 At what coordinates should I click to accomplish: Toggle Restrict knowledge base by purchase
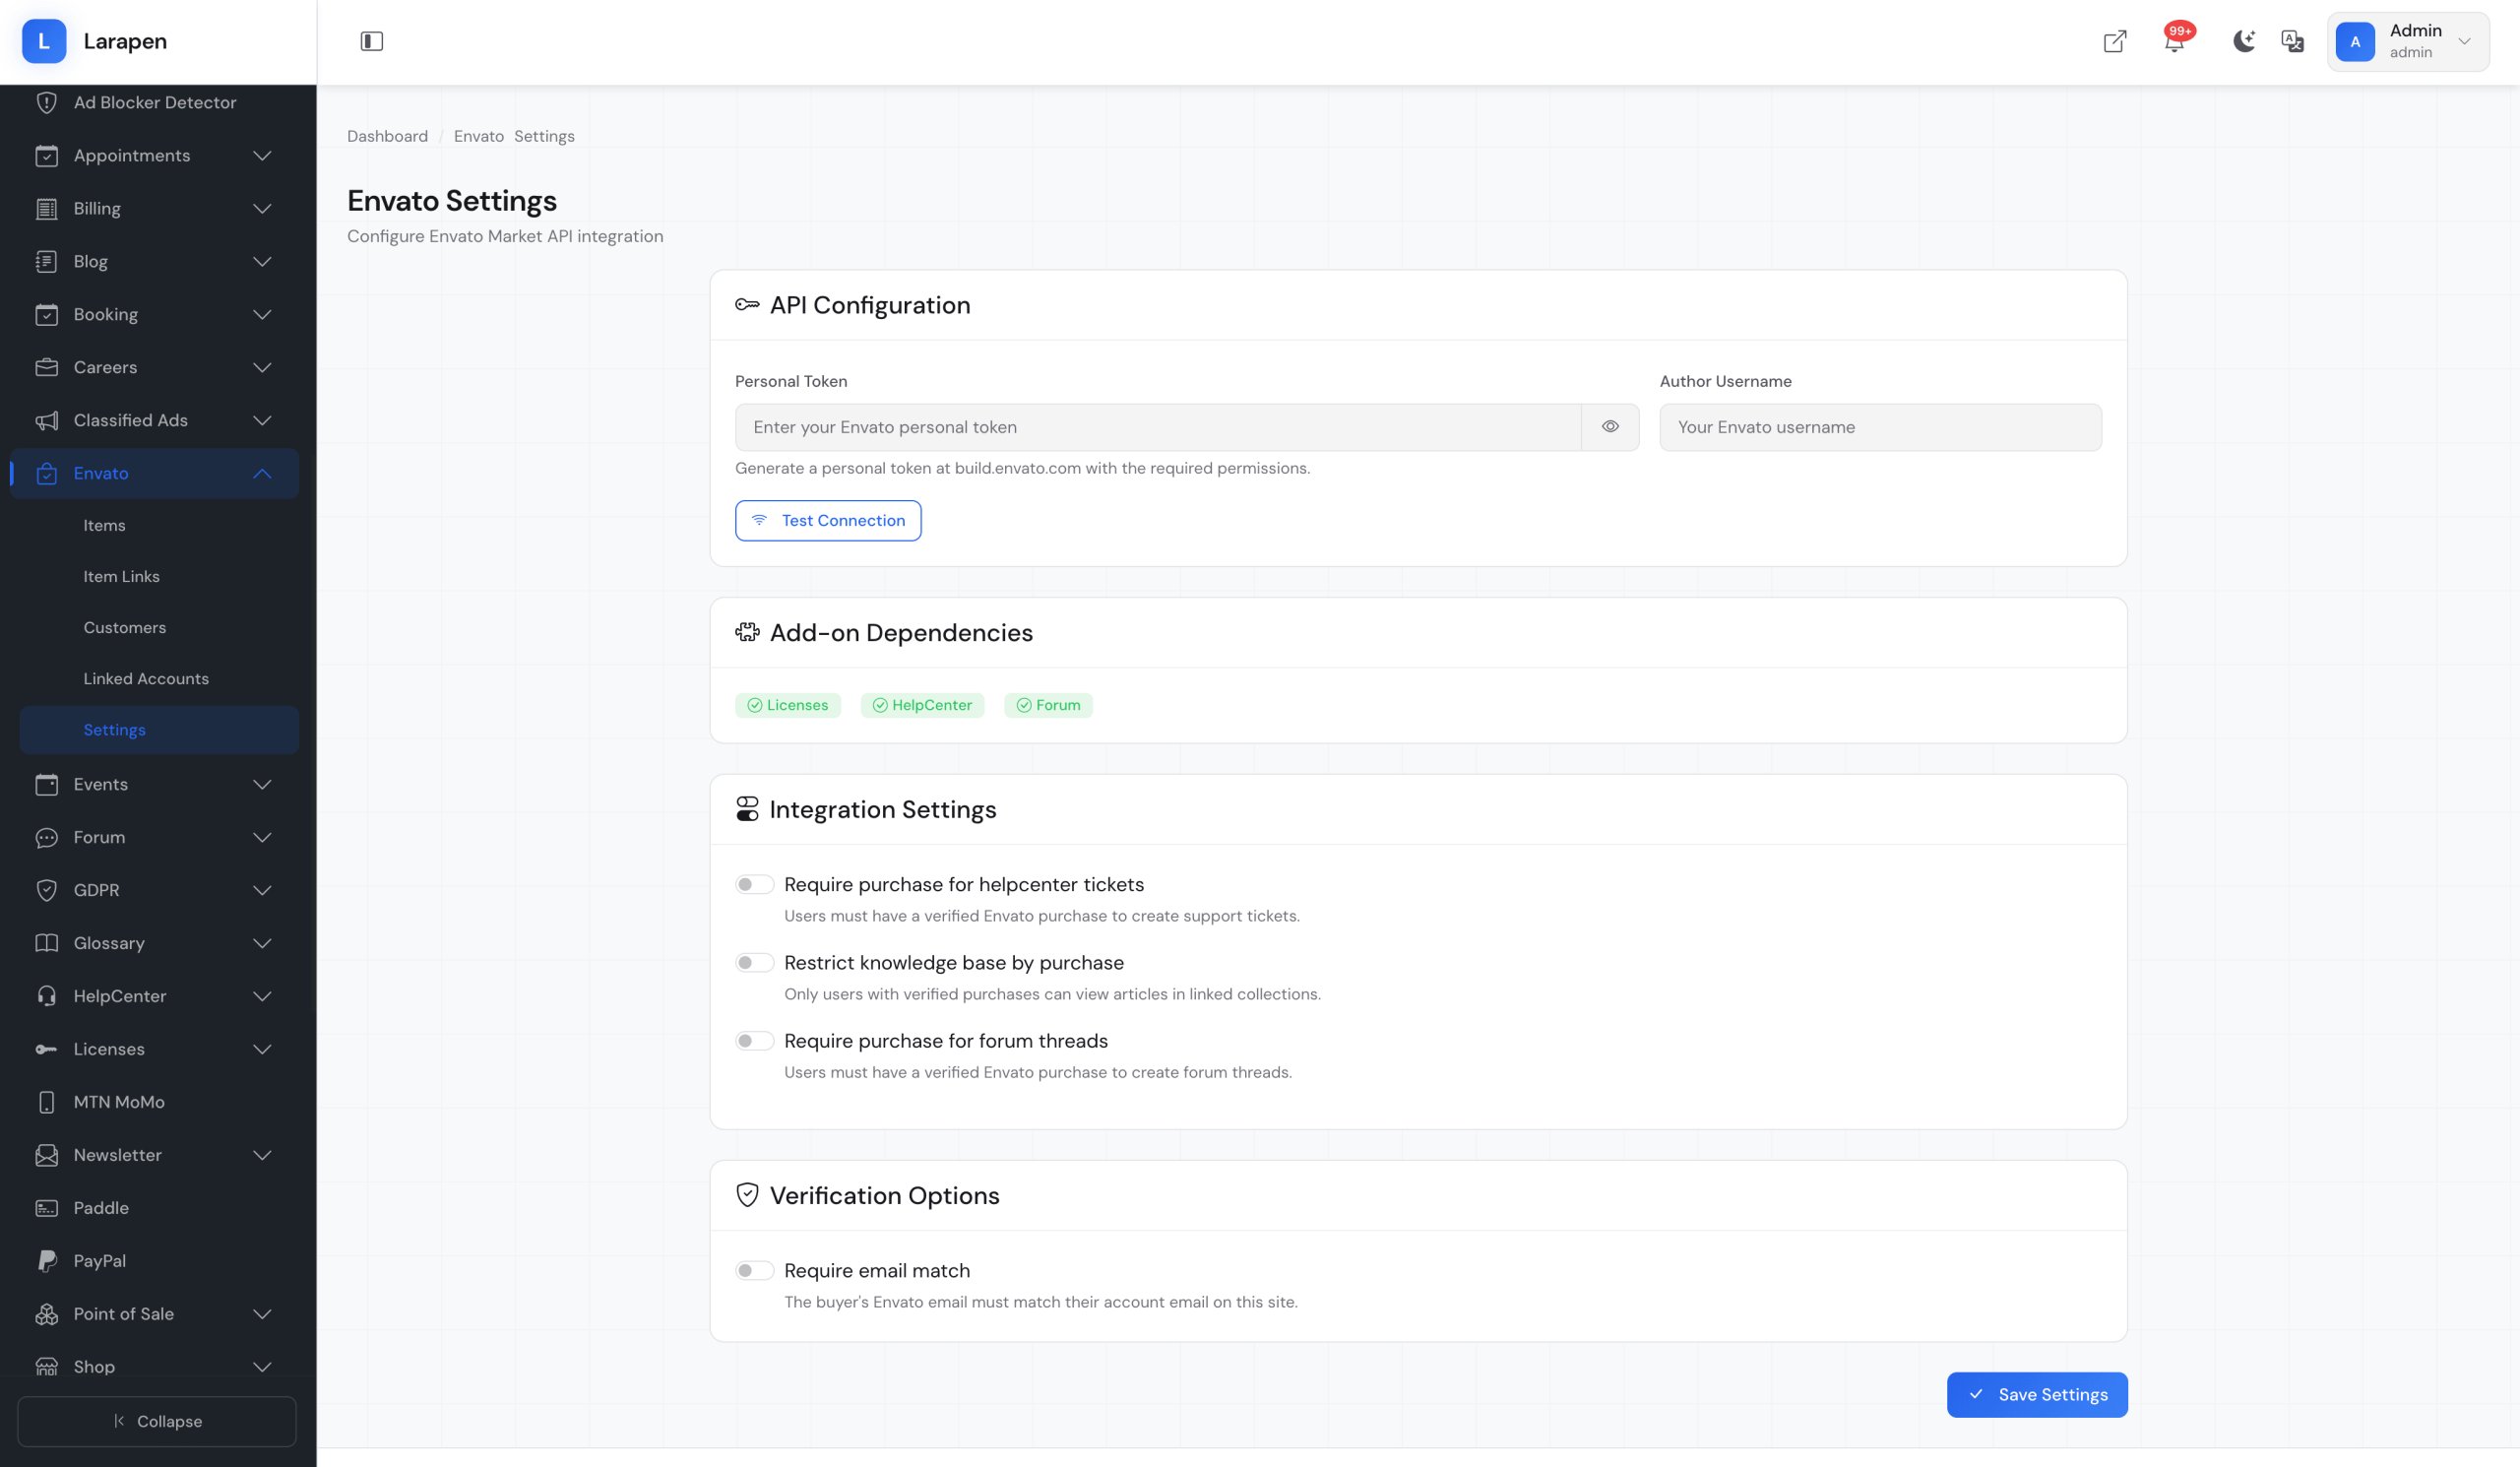[x=754, y=962]
